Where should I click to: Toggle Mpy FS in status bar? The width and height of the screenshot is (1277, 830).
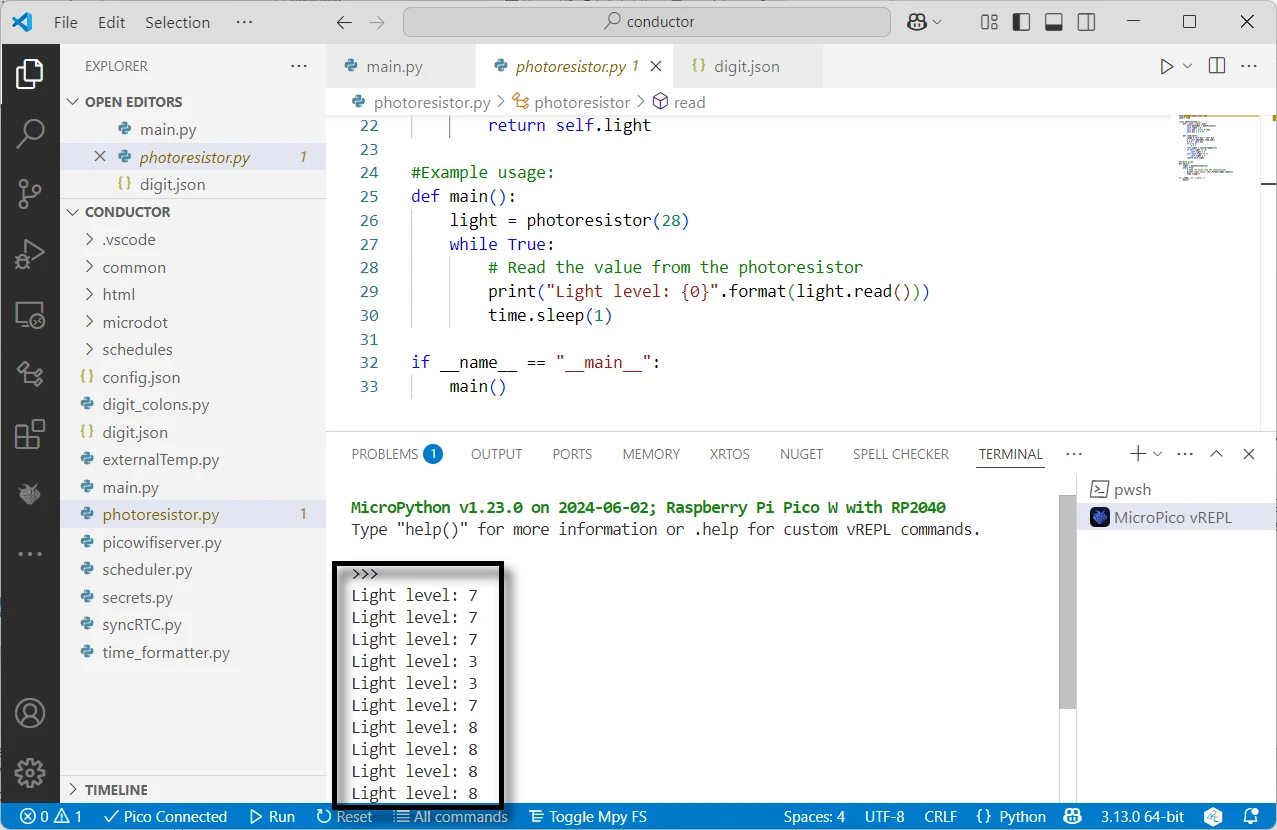coord(587,816)
